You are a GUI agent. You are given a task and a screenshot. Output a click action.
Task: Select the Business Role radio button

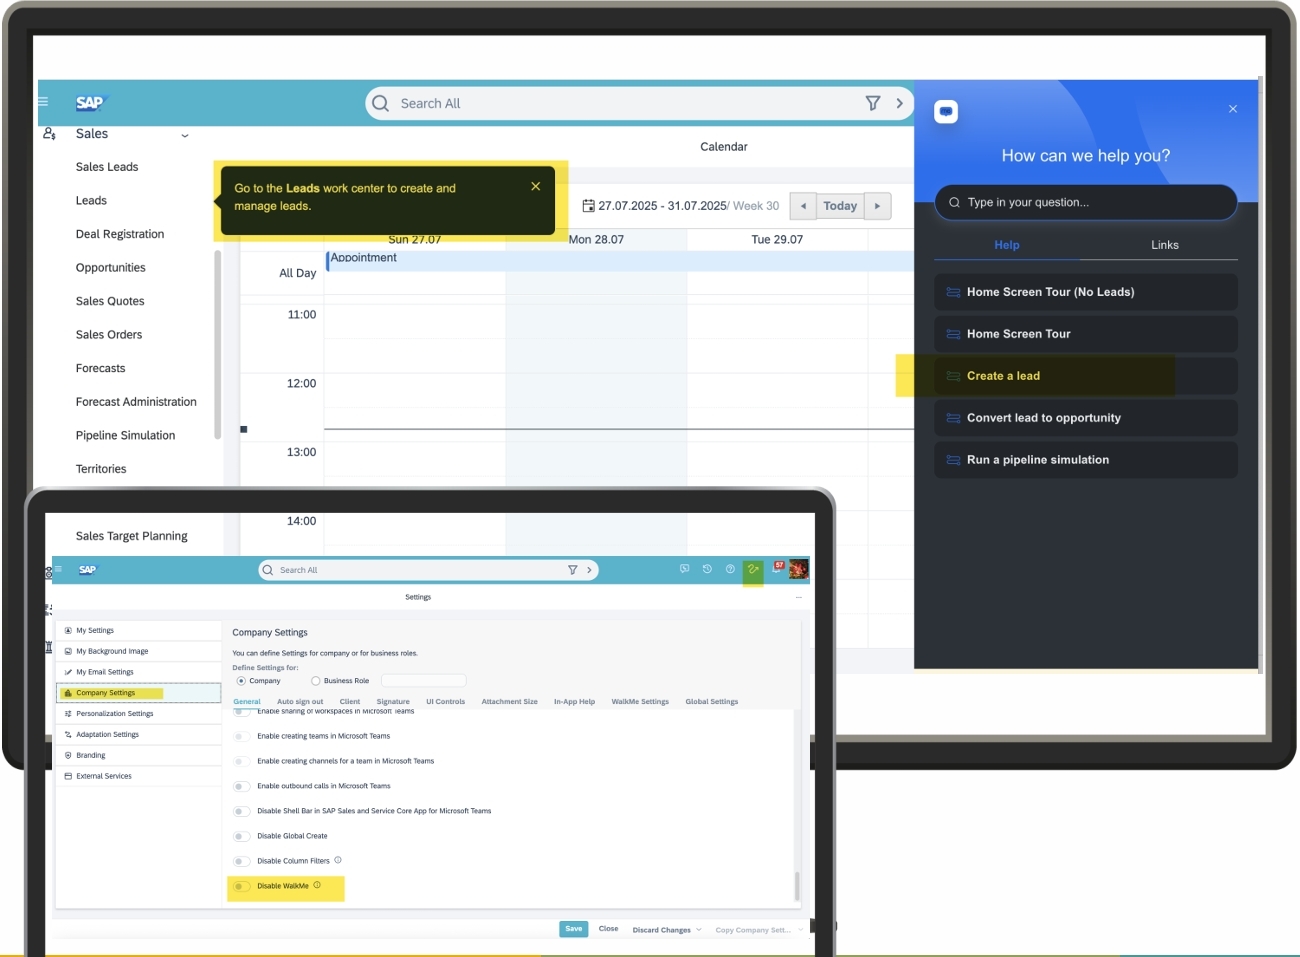pyautogui.click(x=316, y=681)
